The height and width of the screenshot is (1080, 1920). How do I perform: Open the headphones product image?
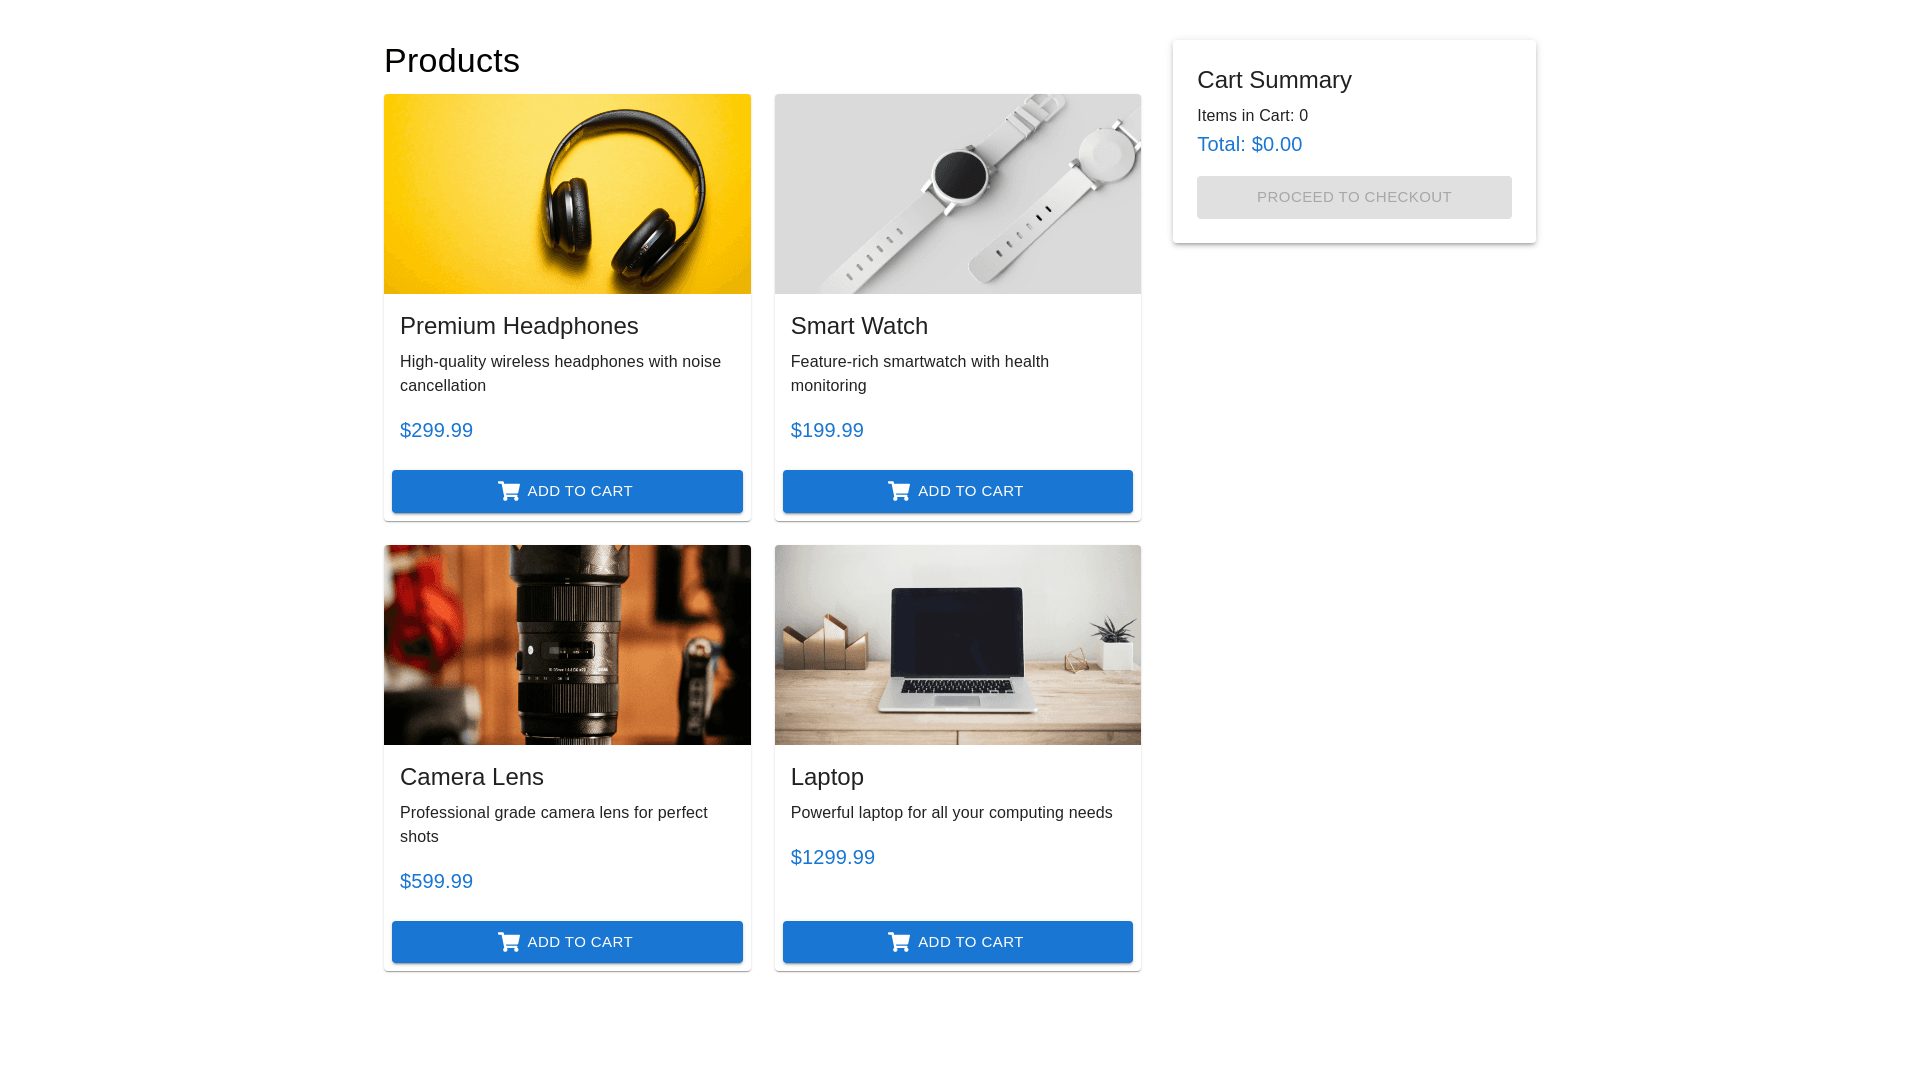tap(567, 194)
